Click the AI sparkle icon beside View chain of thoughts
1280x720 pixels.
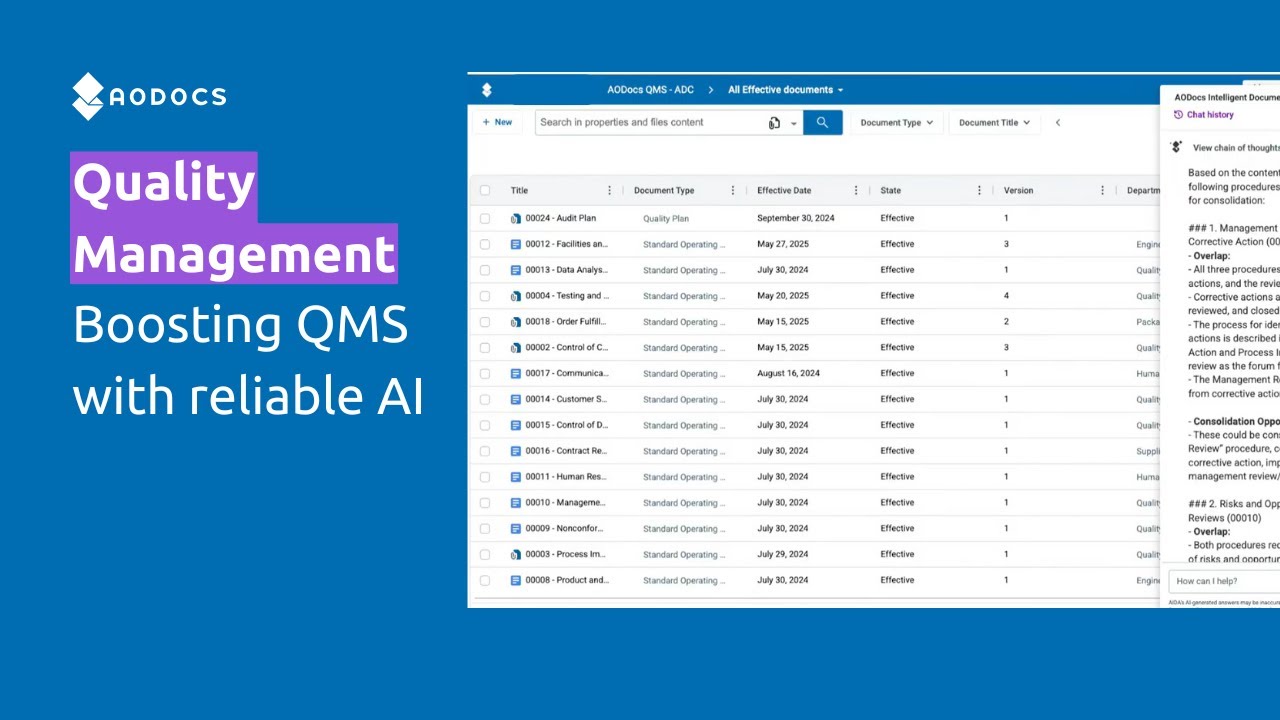tap(1177, 146)
